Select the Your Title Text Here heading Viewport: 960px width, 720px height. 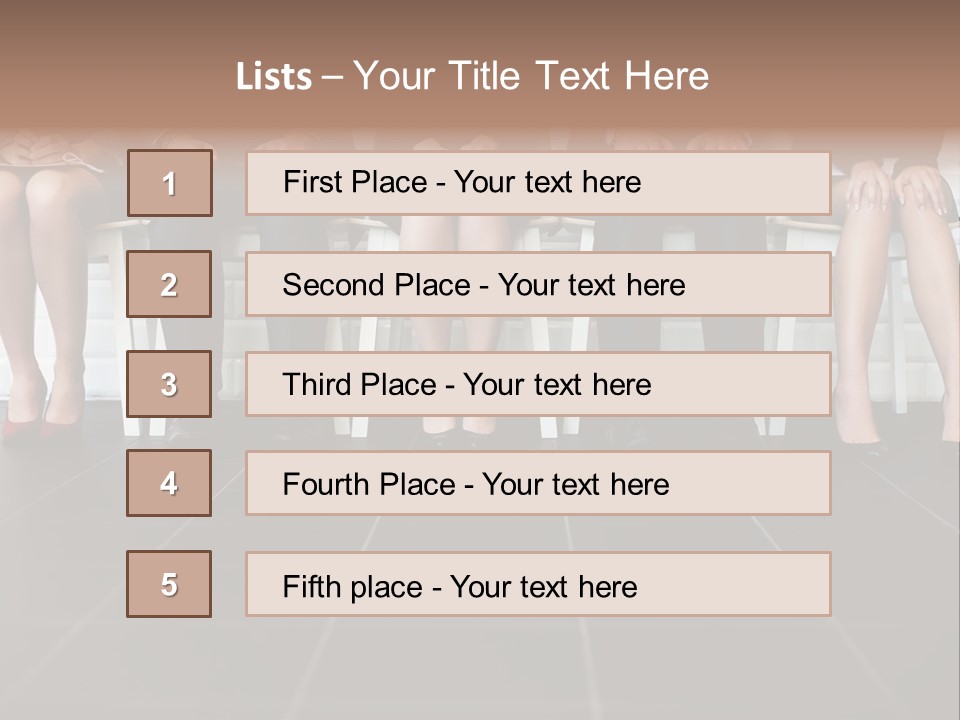point(531,76)
